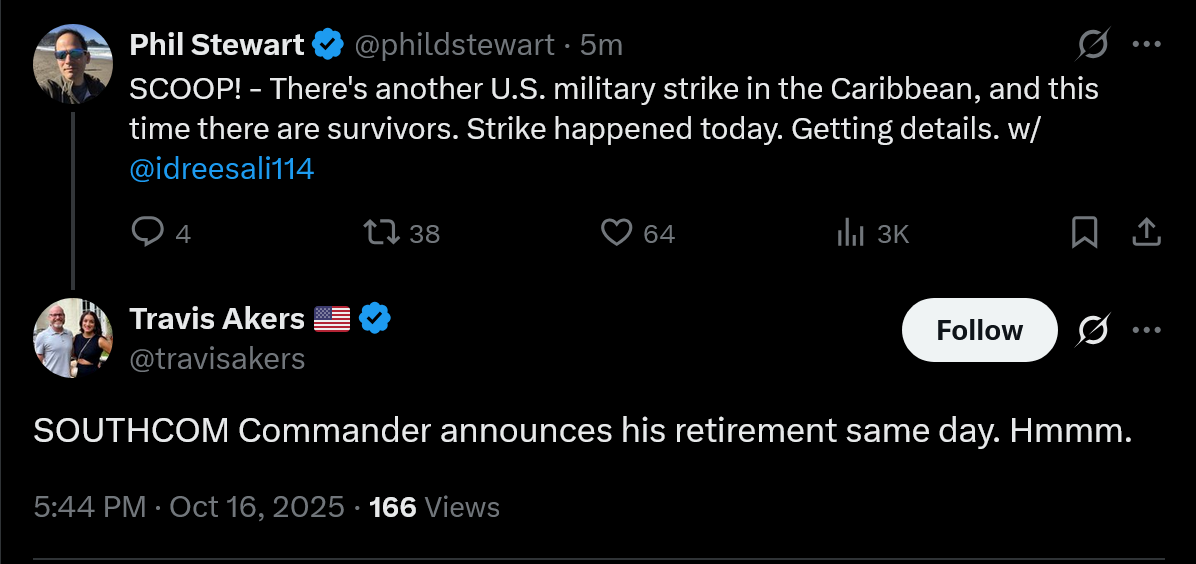
Task: Open Travis Akers' profile picture
Action: (73, 338)
